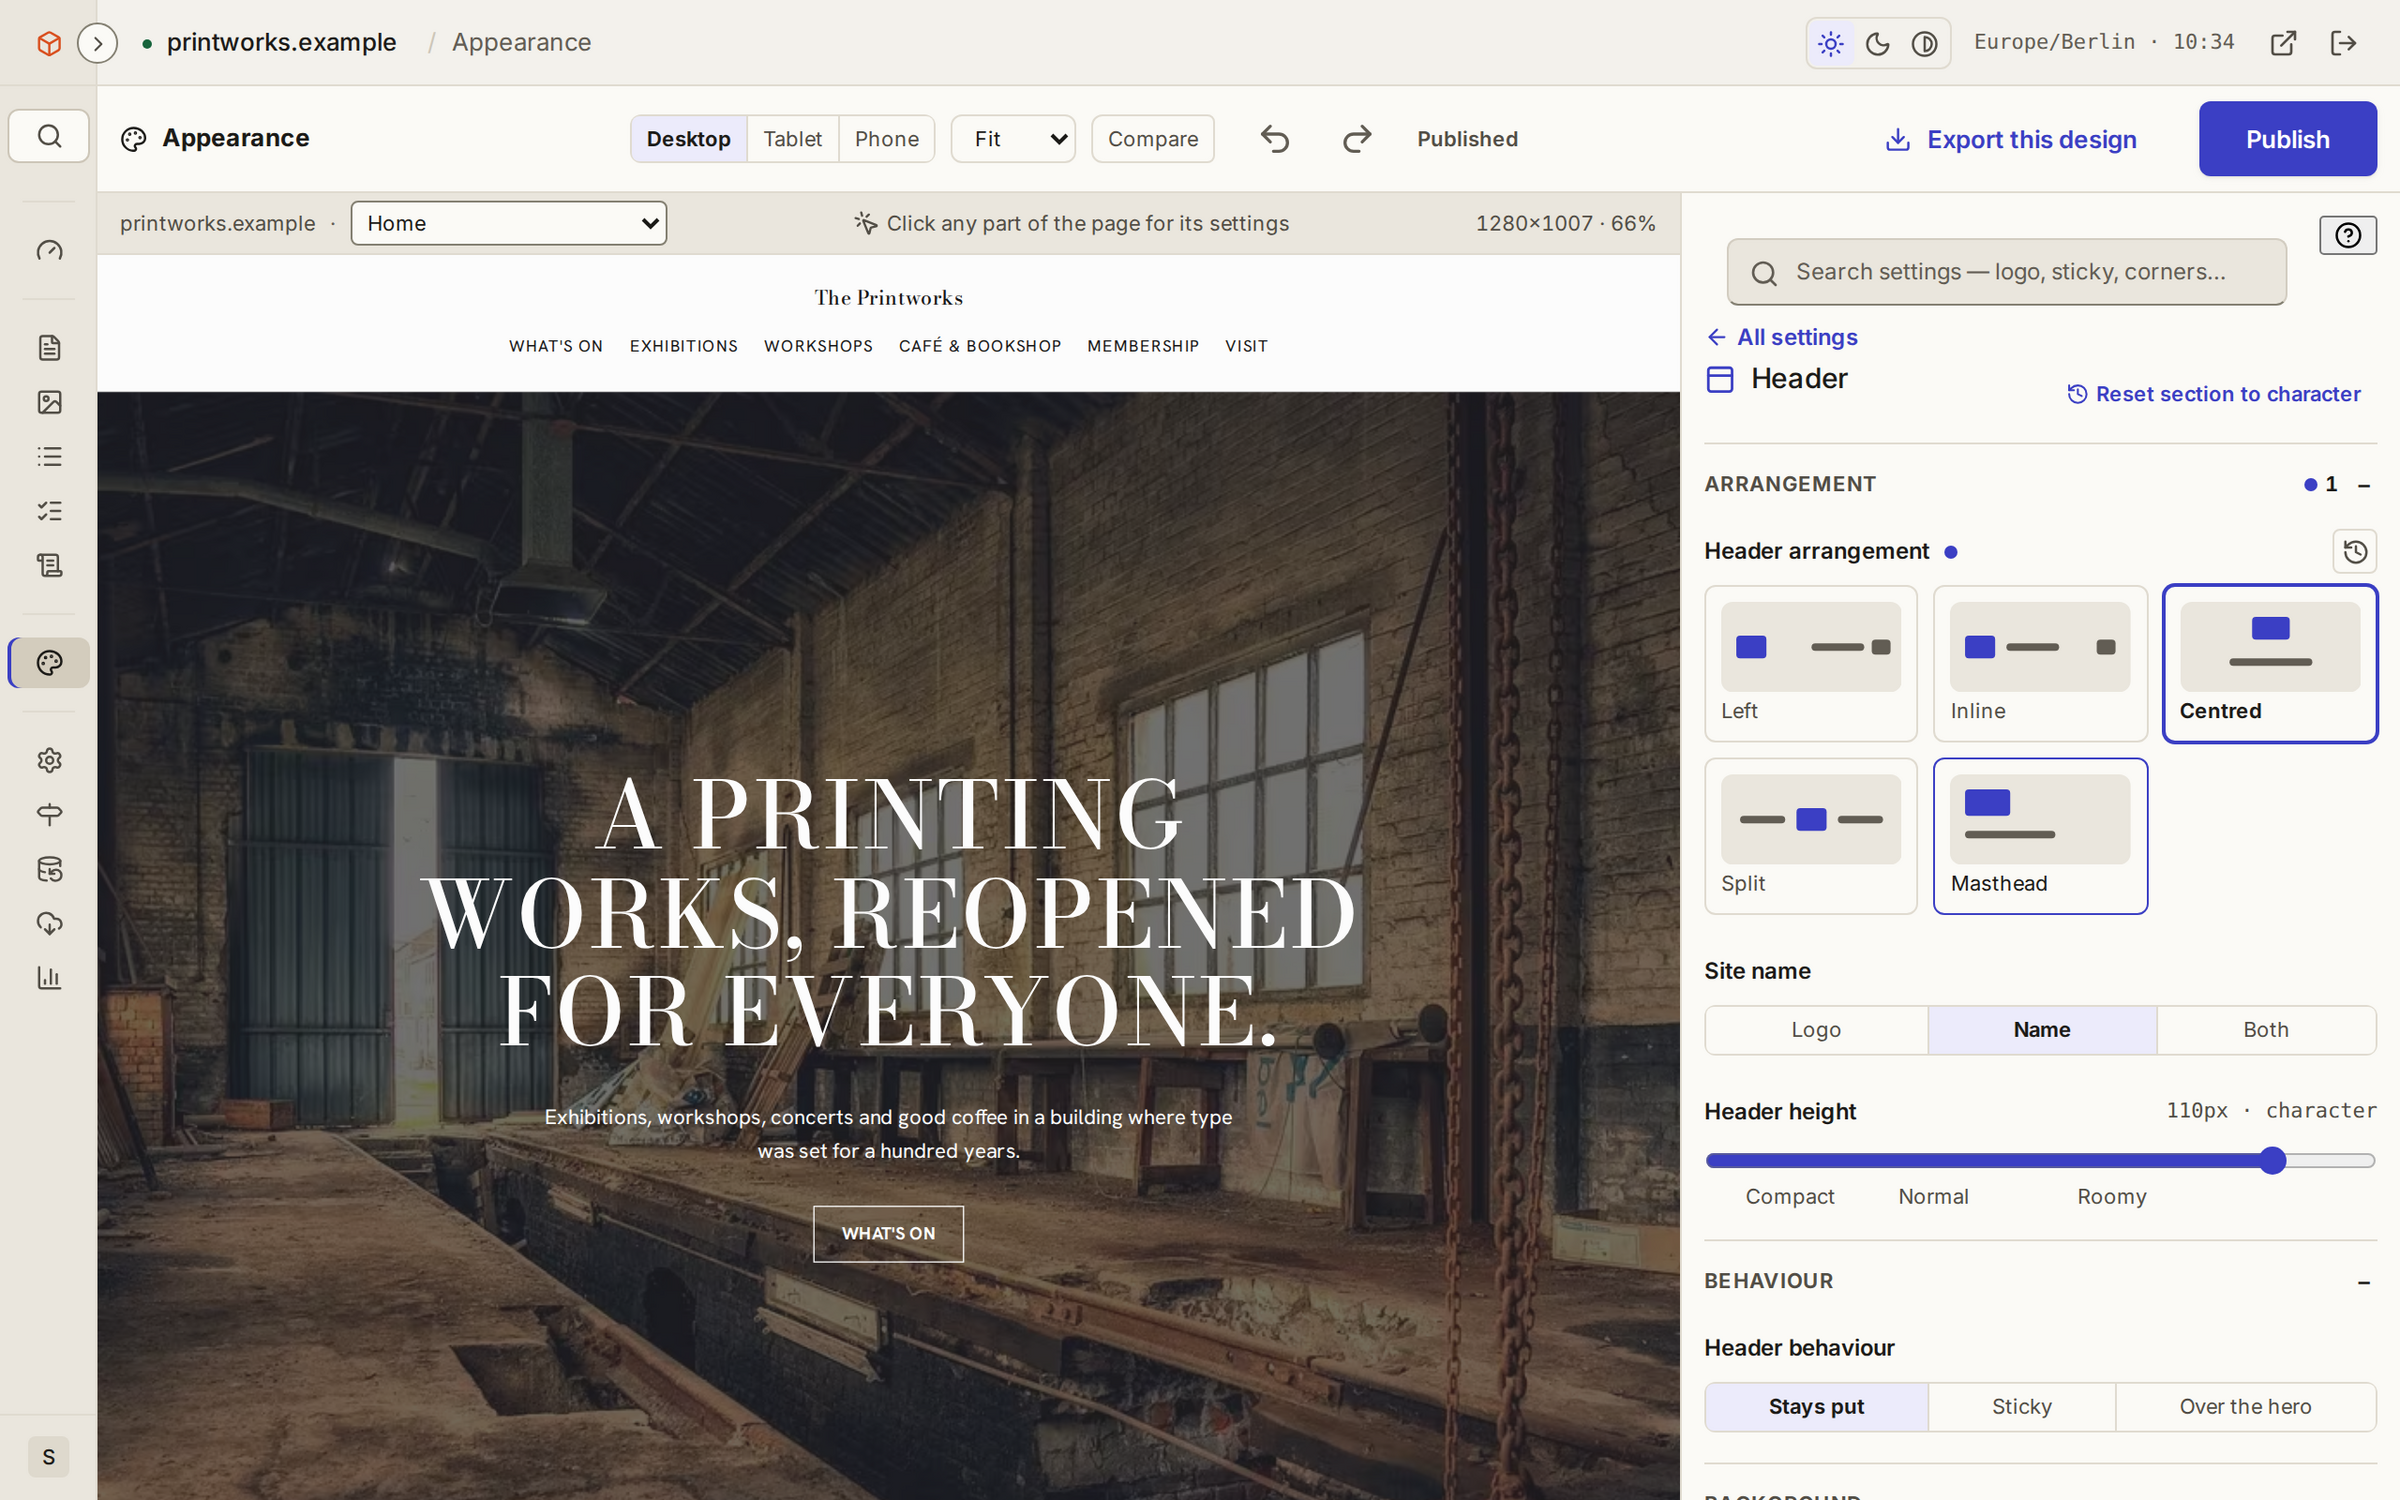Screen dimensions: 2400x1500
Task: Open the signpost icon in sidebar
Action: (49, 814)
